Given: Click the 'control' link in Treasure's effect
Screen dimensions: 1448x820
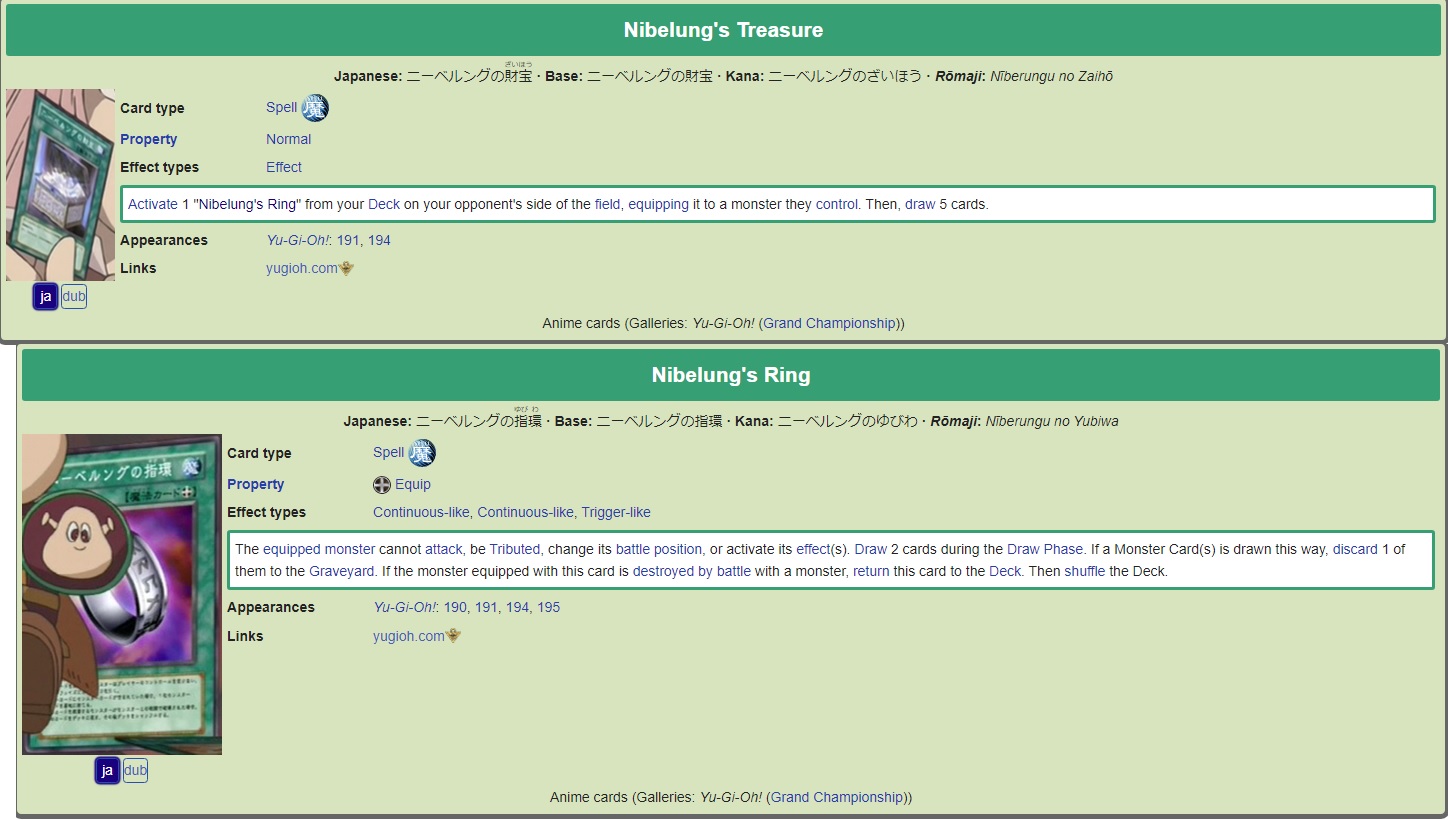Looking at the screenshot, I should pyautogui.click(x=837, y=204).
